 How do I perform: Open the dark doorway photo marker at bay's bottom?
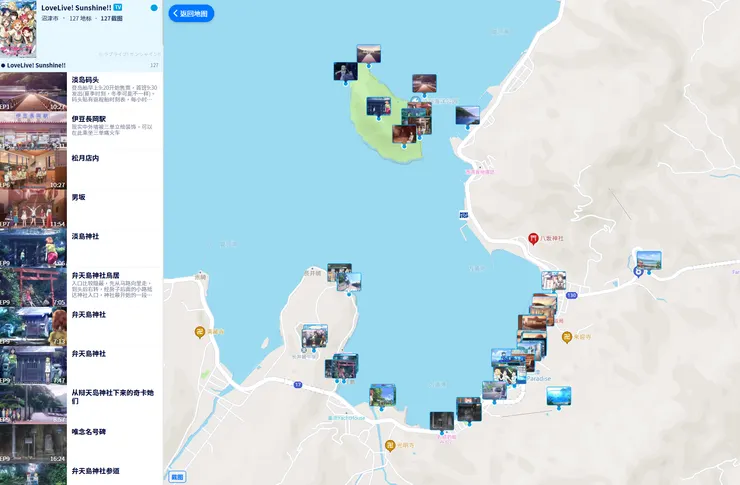click(x=442, y=421)
